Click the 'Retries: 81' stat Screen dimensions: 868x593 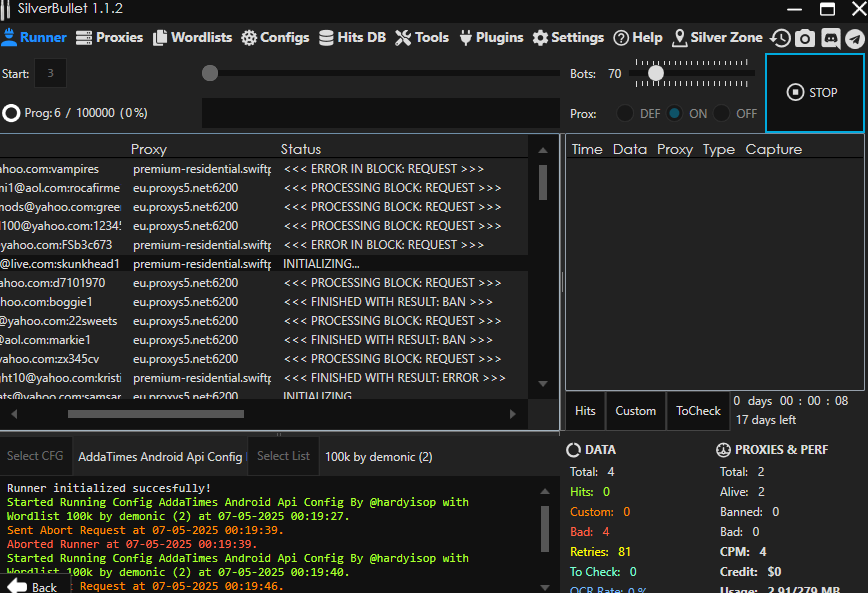(x=601, y=552)
